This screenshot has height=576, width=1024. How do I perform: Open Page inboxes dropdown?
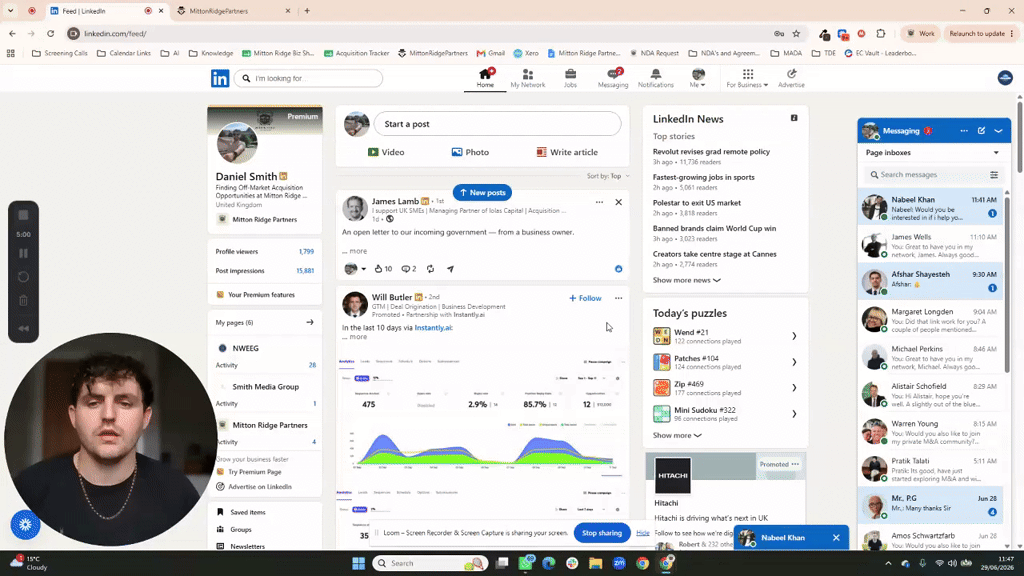click(x=932, y=153)
